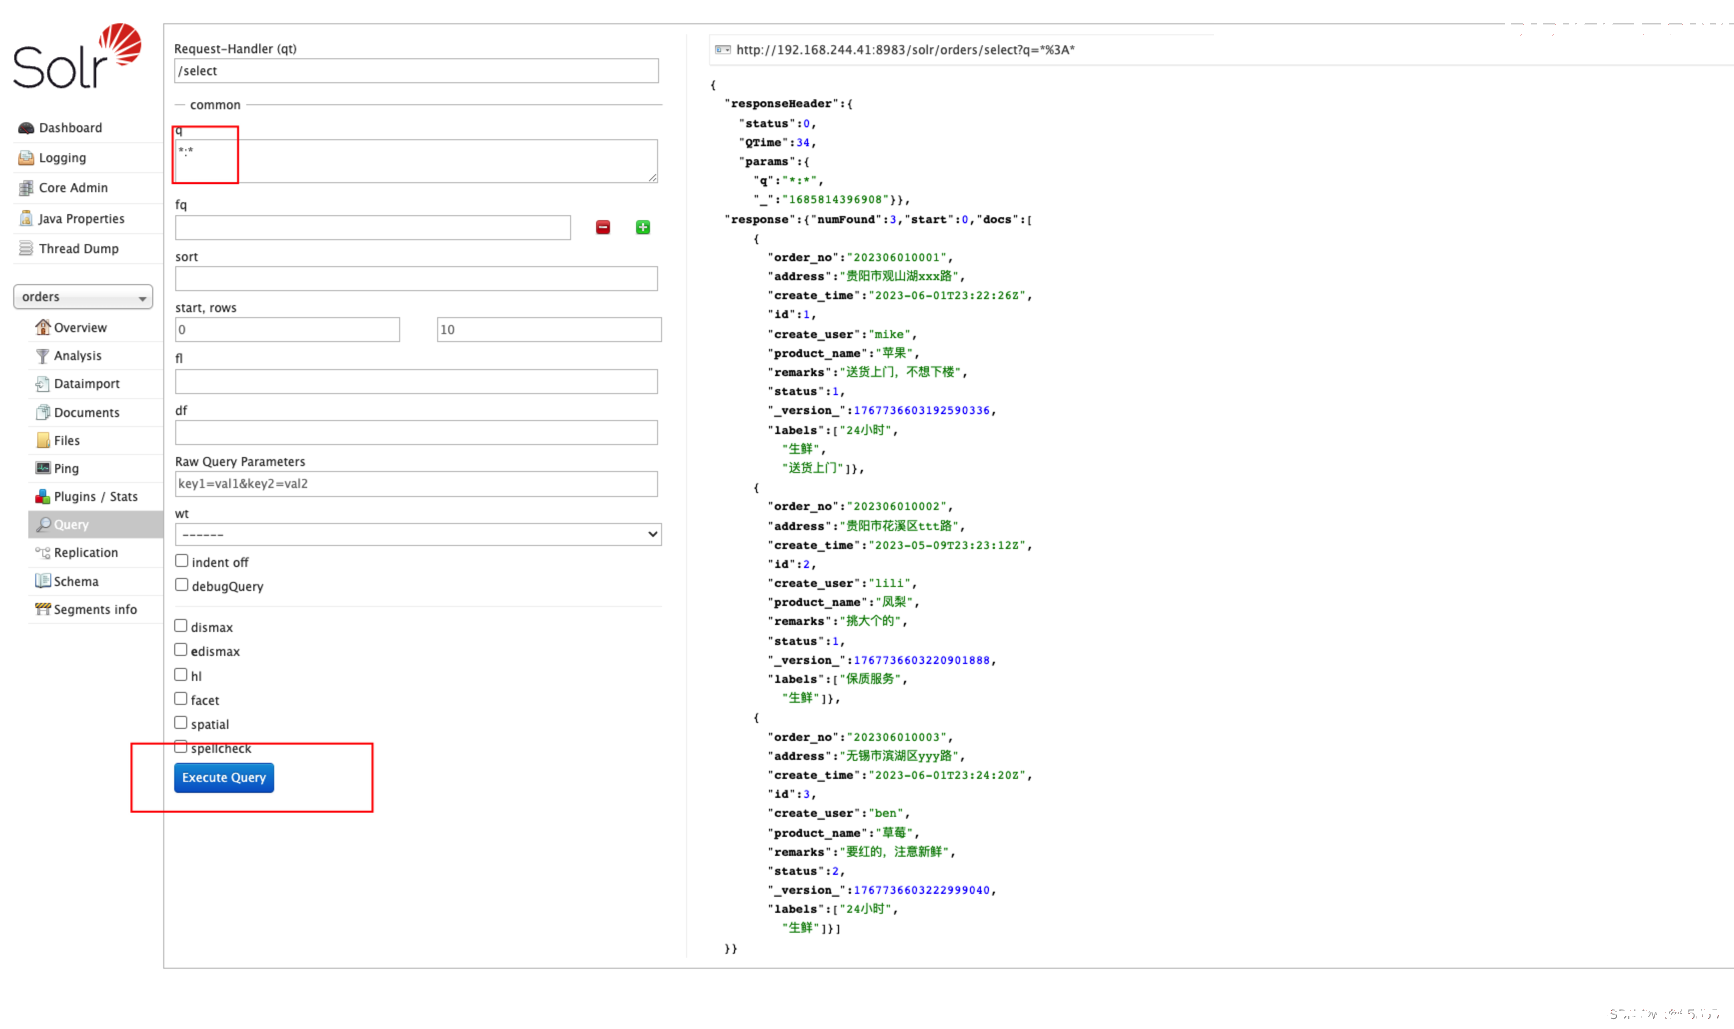Open the Dashboard menu item
Screen dimensions: 1734x1029
(70, 128)
